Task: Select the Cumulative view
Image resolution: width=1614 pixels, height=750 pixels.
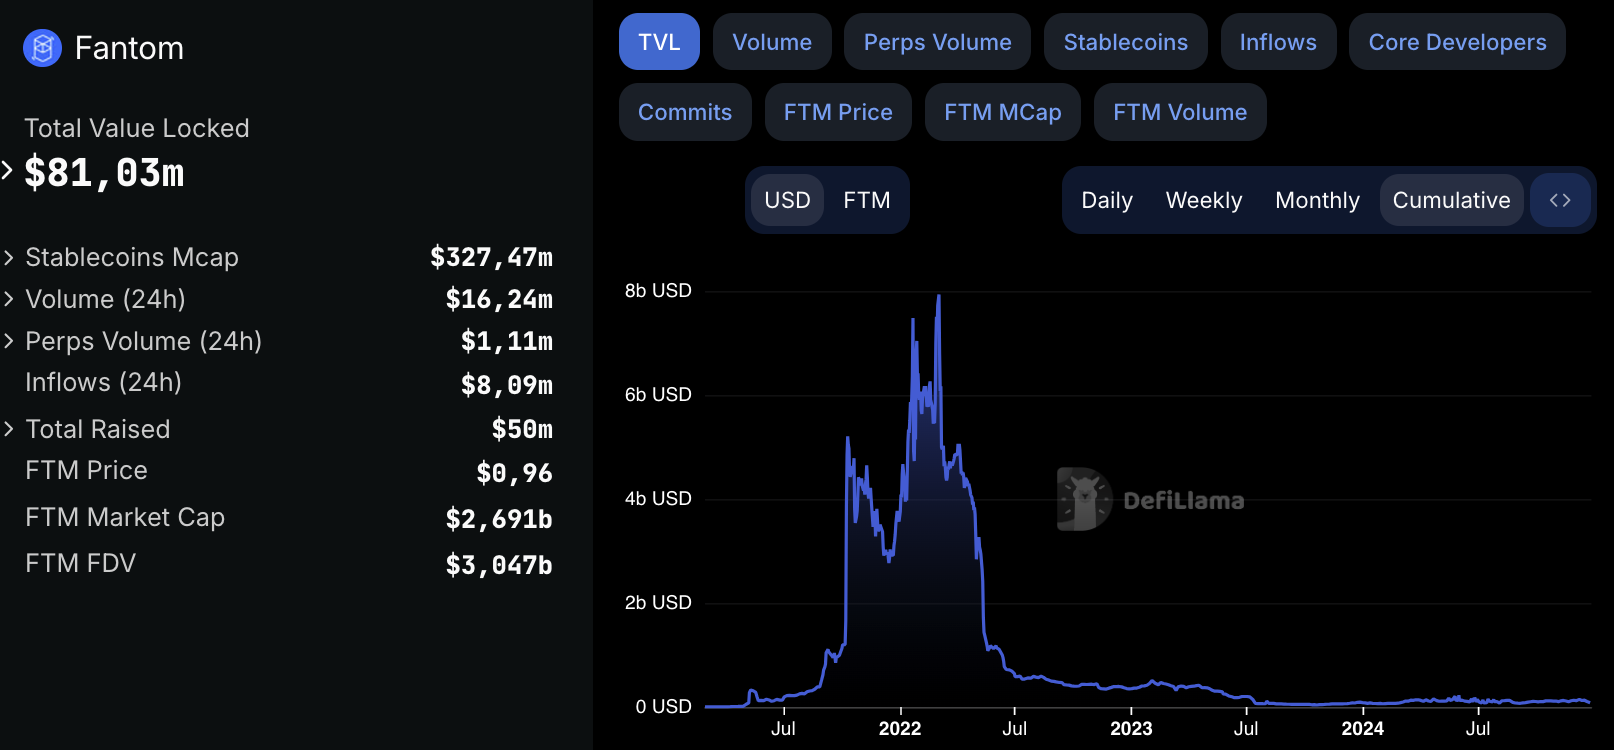Action: pyautogui.click(x=1451, y=200)
